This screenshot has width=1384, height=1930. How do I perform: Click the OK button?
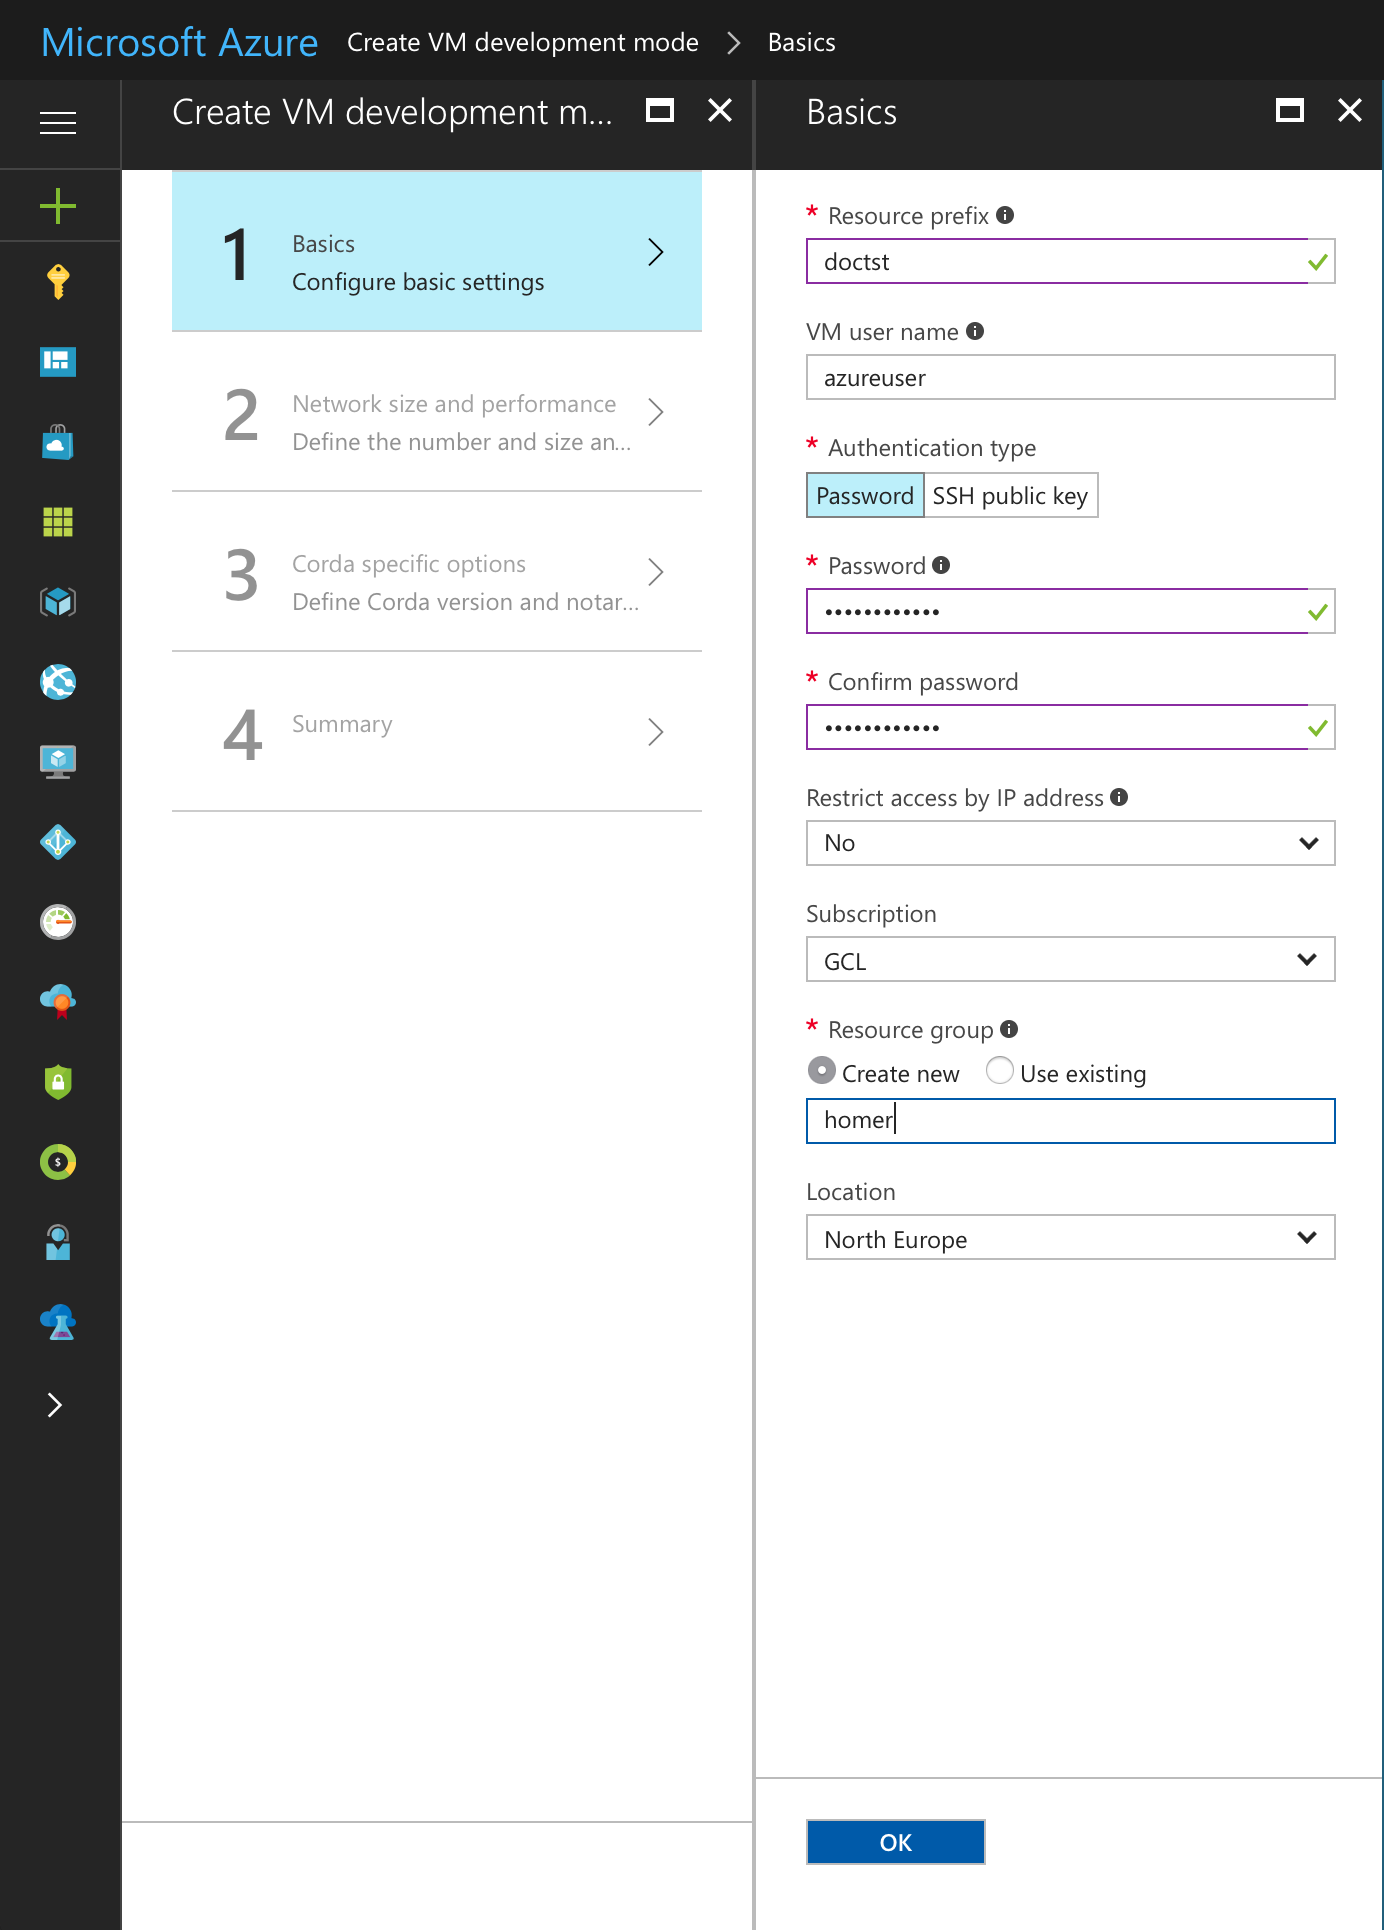(x=895, y=1842)
